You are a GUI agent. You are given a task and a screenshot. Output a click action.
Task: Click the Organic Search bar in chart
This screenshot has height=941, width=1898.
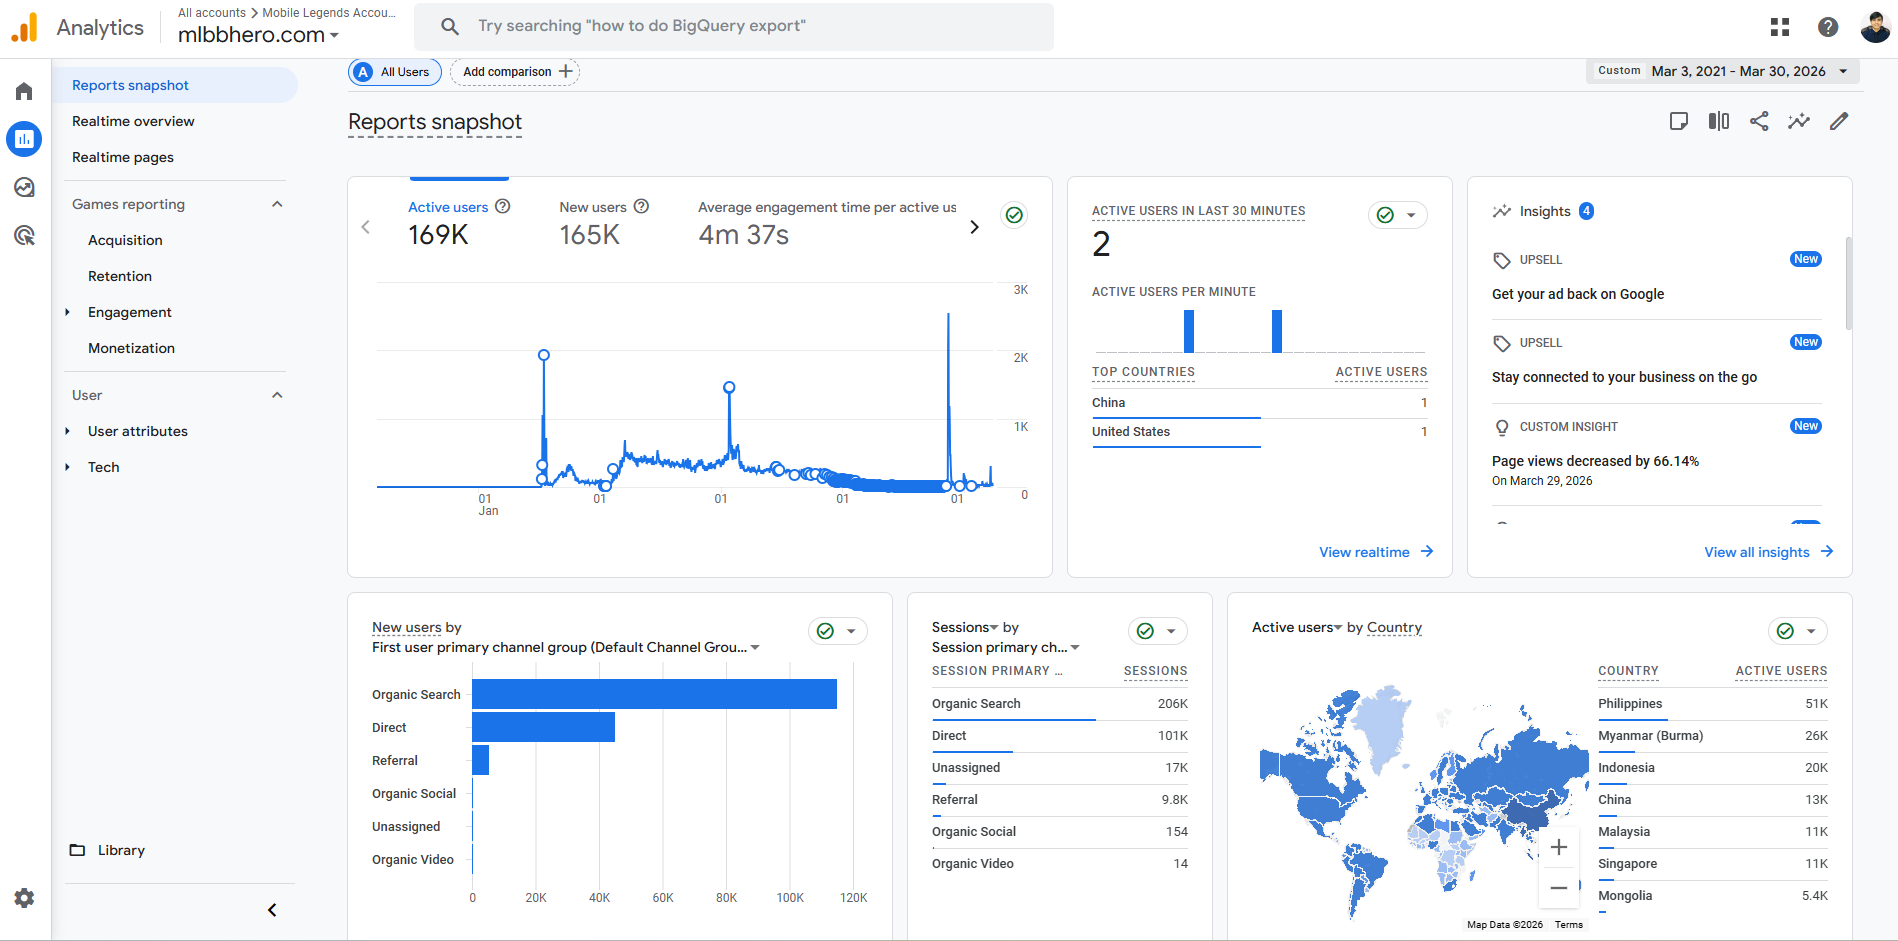coord(654,694)
